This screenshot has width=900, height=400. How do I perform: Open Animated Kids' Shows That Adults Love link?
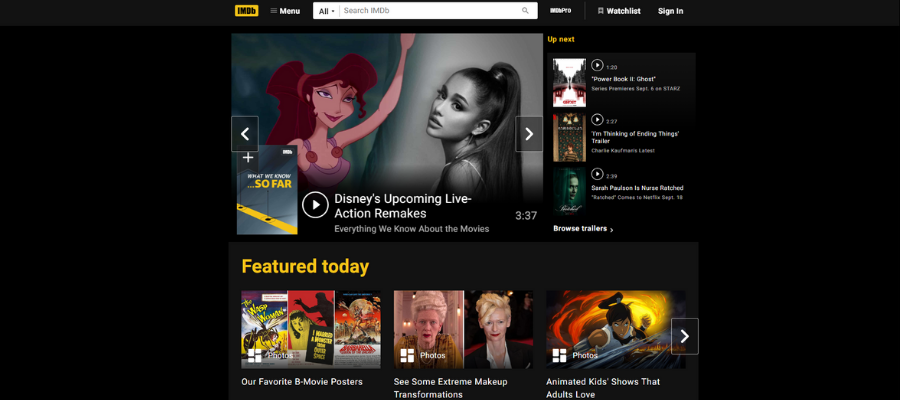[603, 388]
